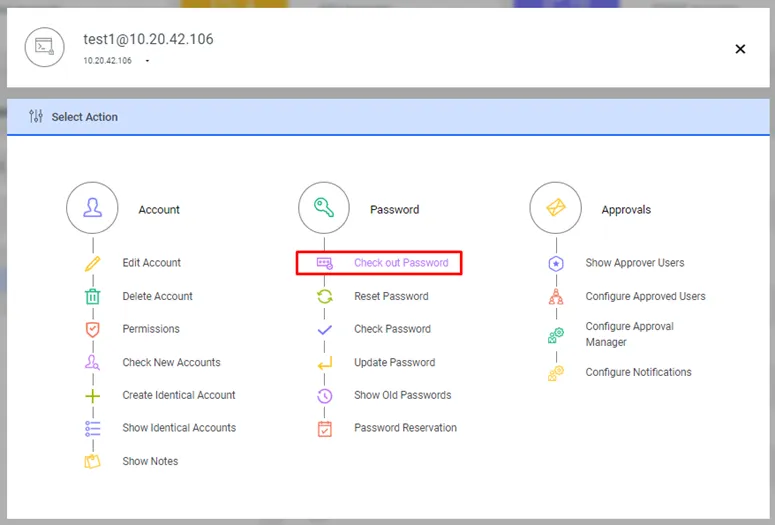This screenshot has width=775, height=525.
Task: Click the sliders icon beside Select Action
Action: (x=36, y=116)
